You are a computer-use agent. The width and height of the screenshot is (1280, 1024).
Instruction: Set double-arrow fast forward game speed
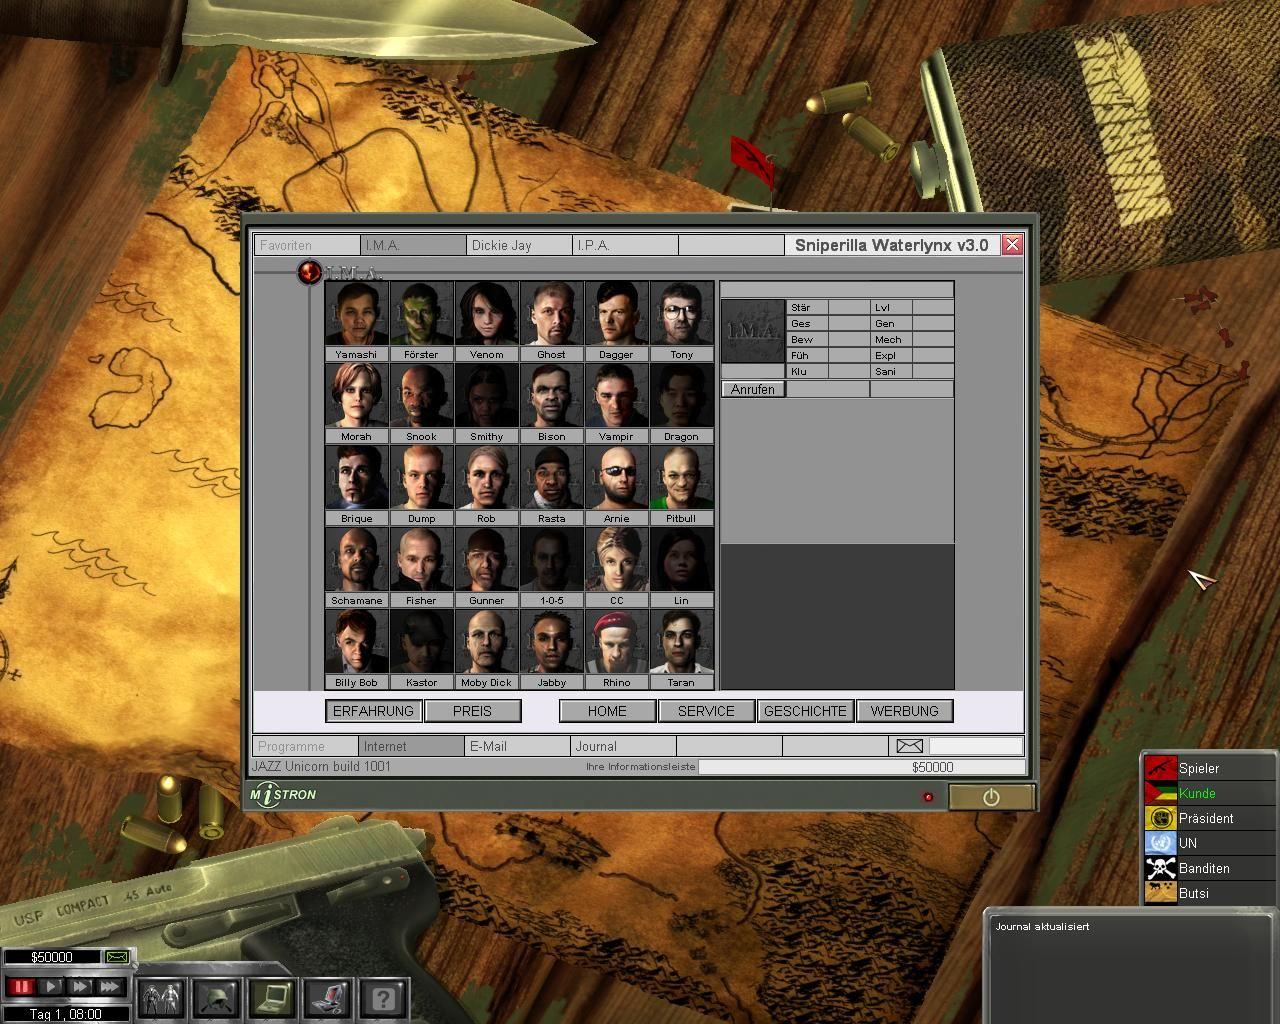pyautogui.click(x=80, y=987)
